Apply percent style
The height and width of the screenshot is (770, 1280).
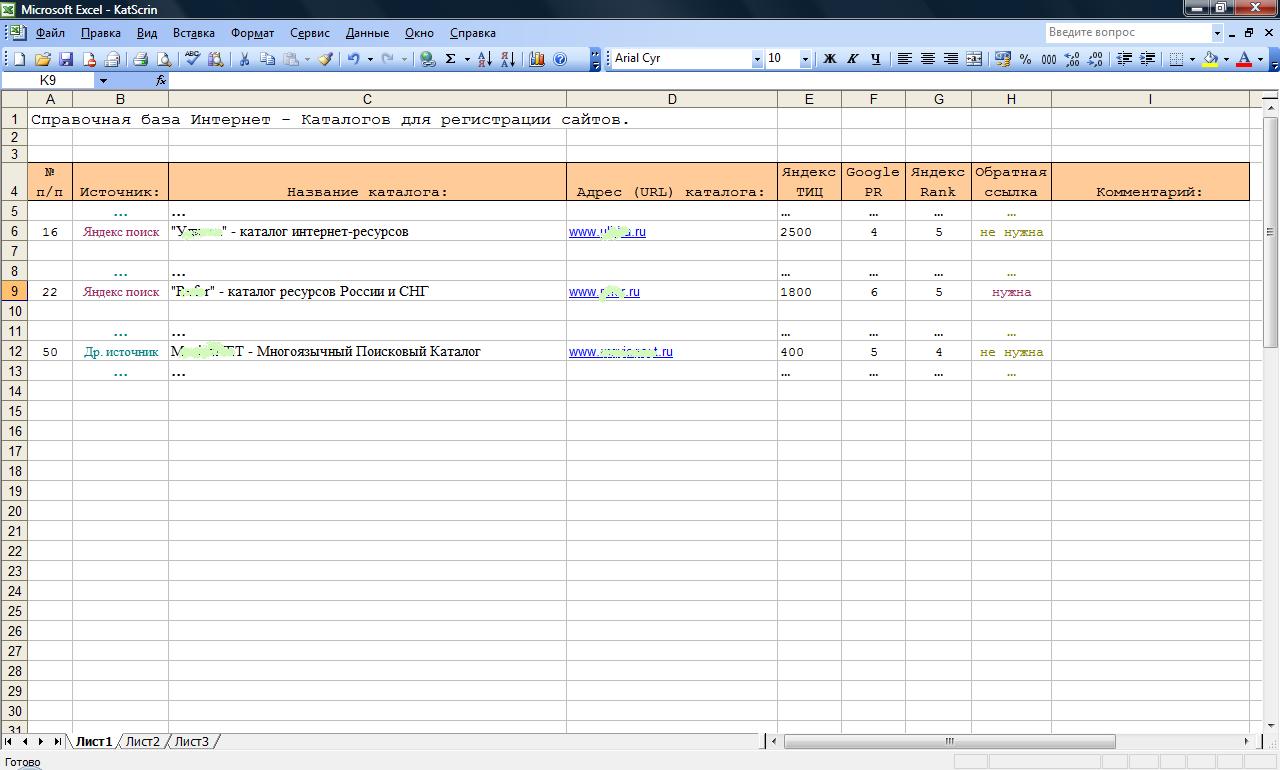coord(1025,59)
